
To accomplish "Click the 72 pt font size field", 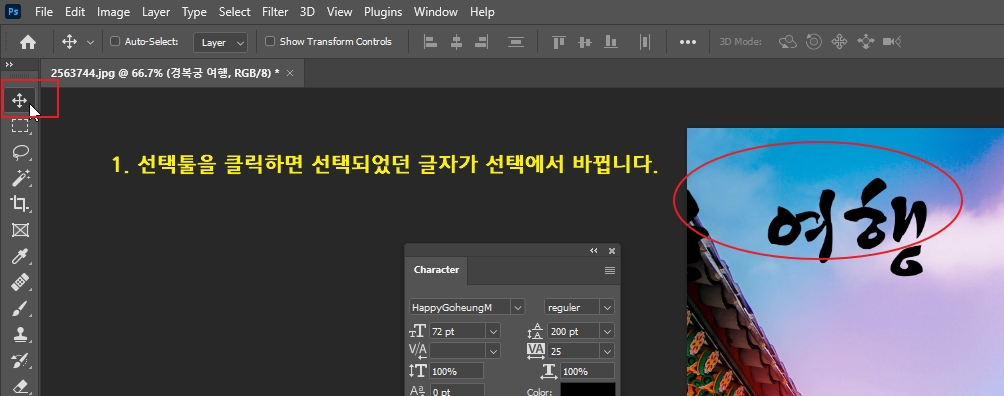I will click(x=458, y=332).
